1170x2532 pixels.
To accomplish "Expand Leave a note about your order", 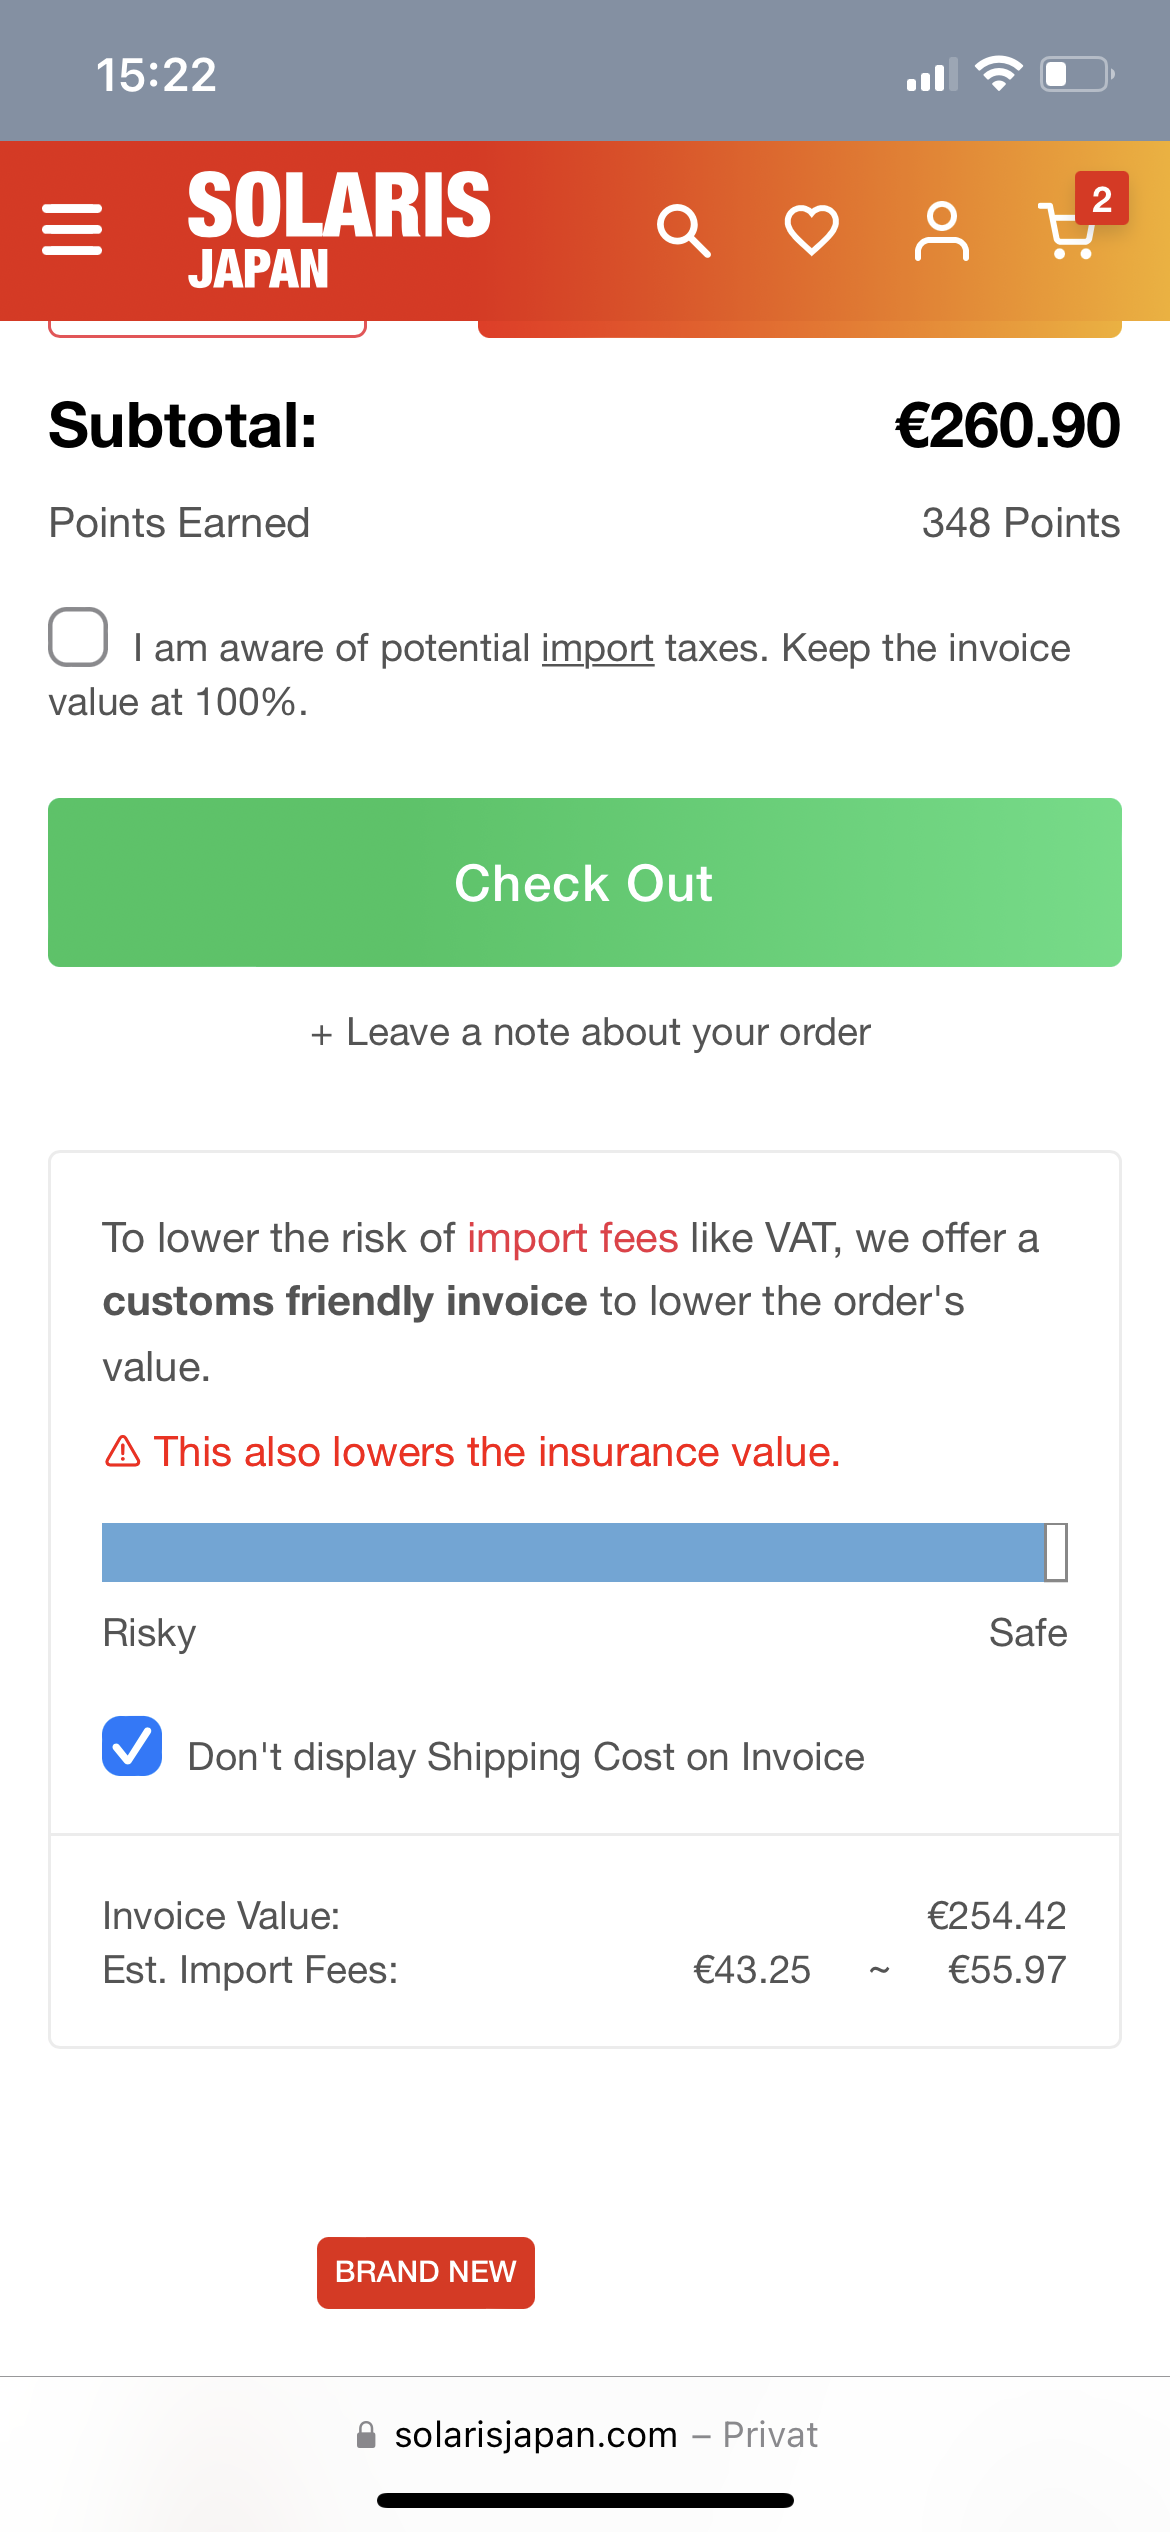I will click(590, 1032).
